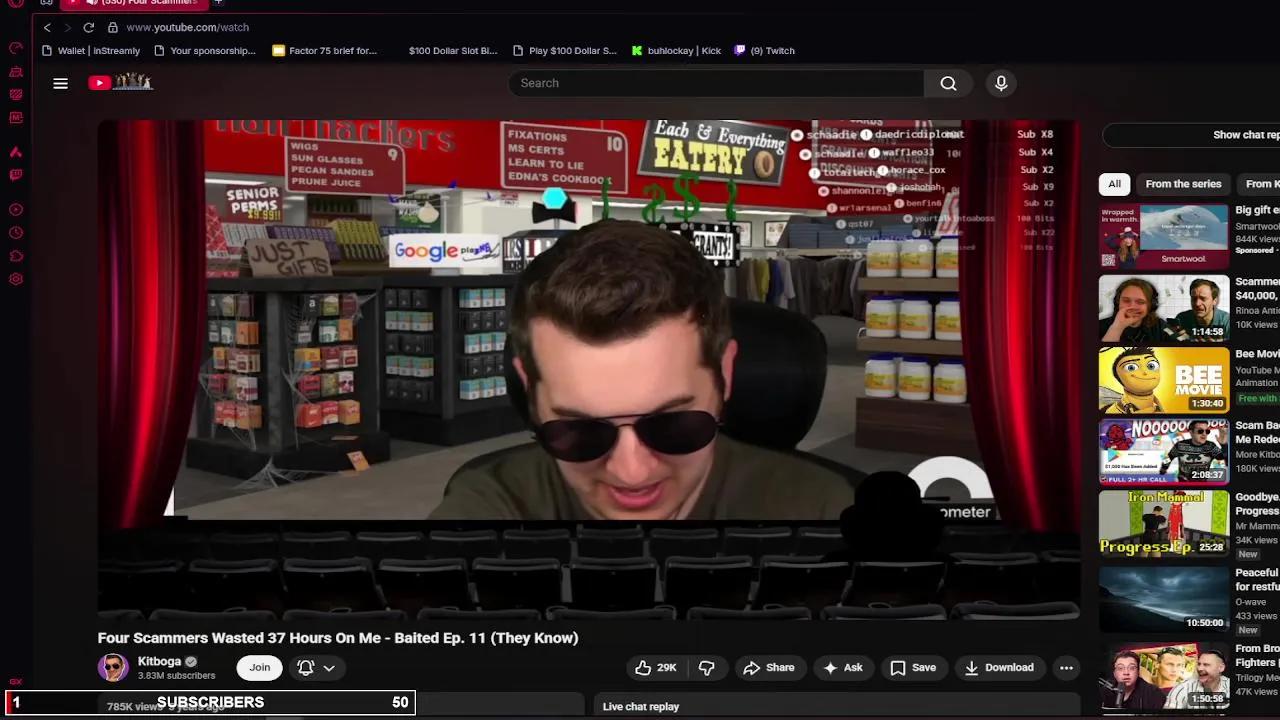1280x720 pixels.
Task: Open a new browser tab with plus
Action: point(218,3)
